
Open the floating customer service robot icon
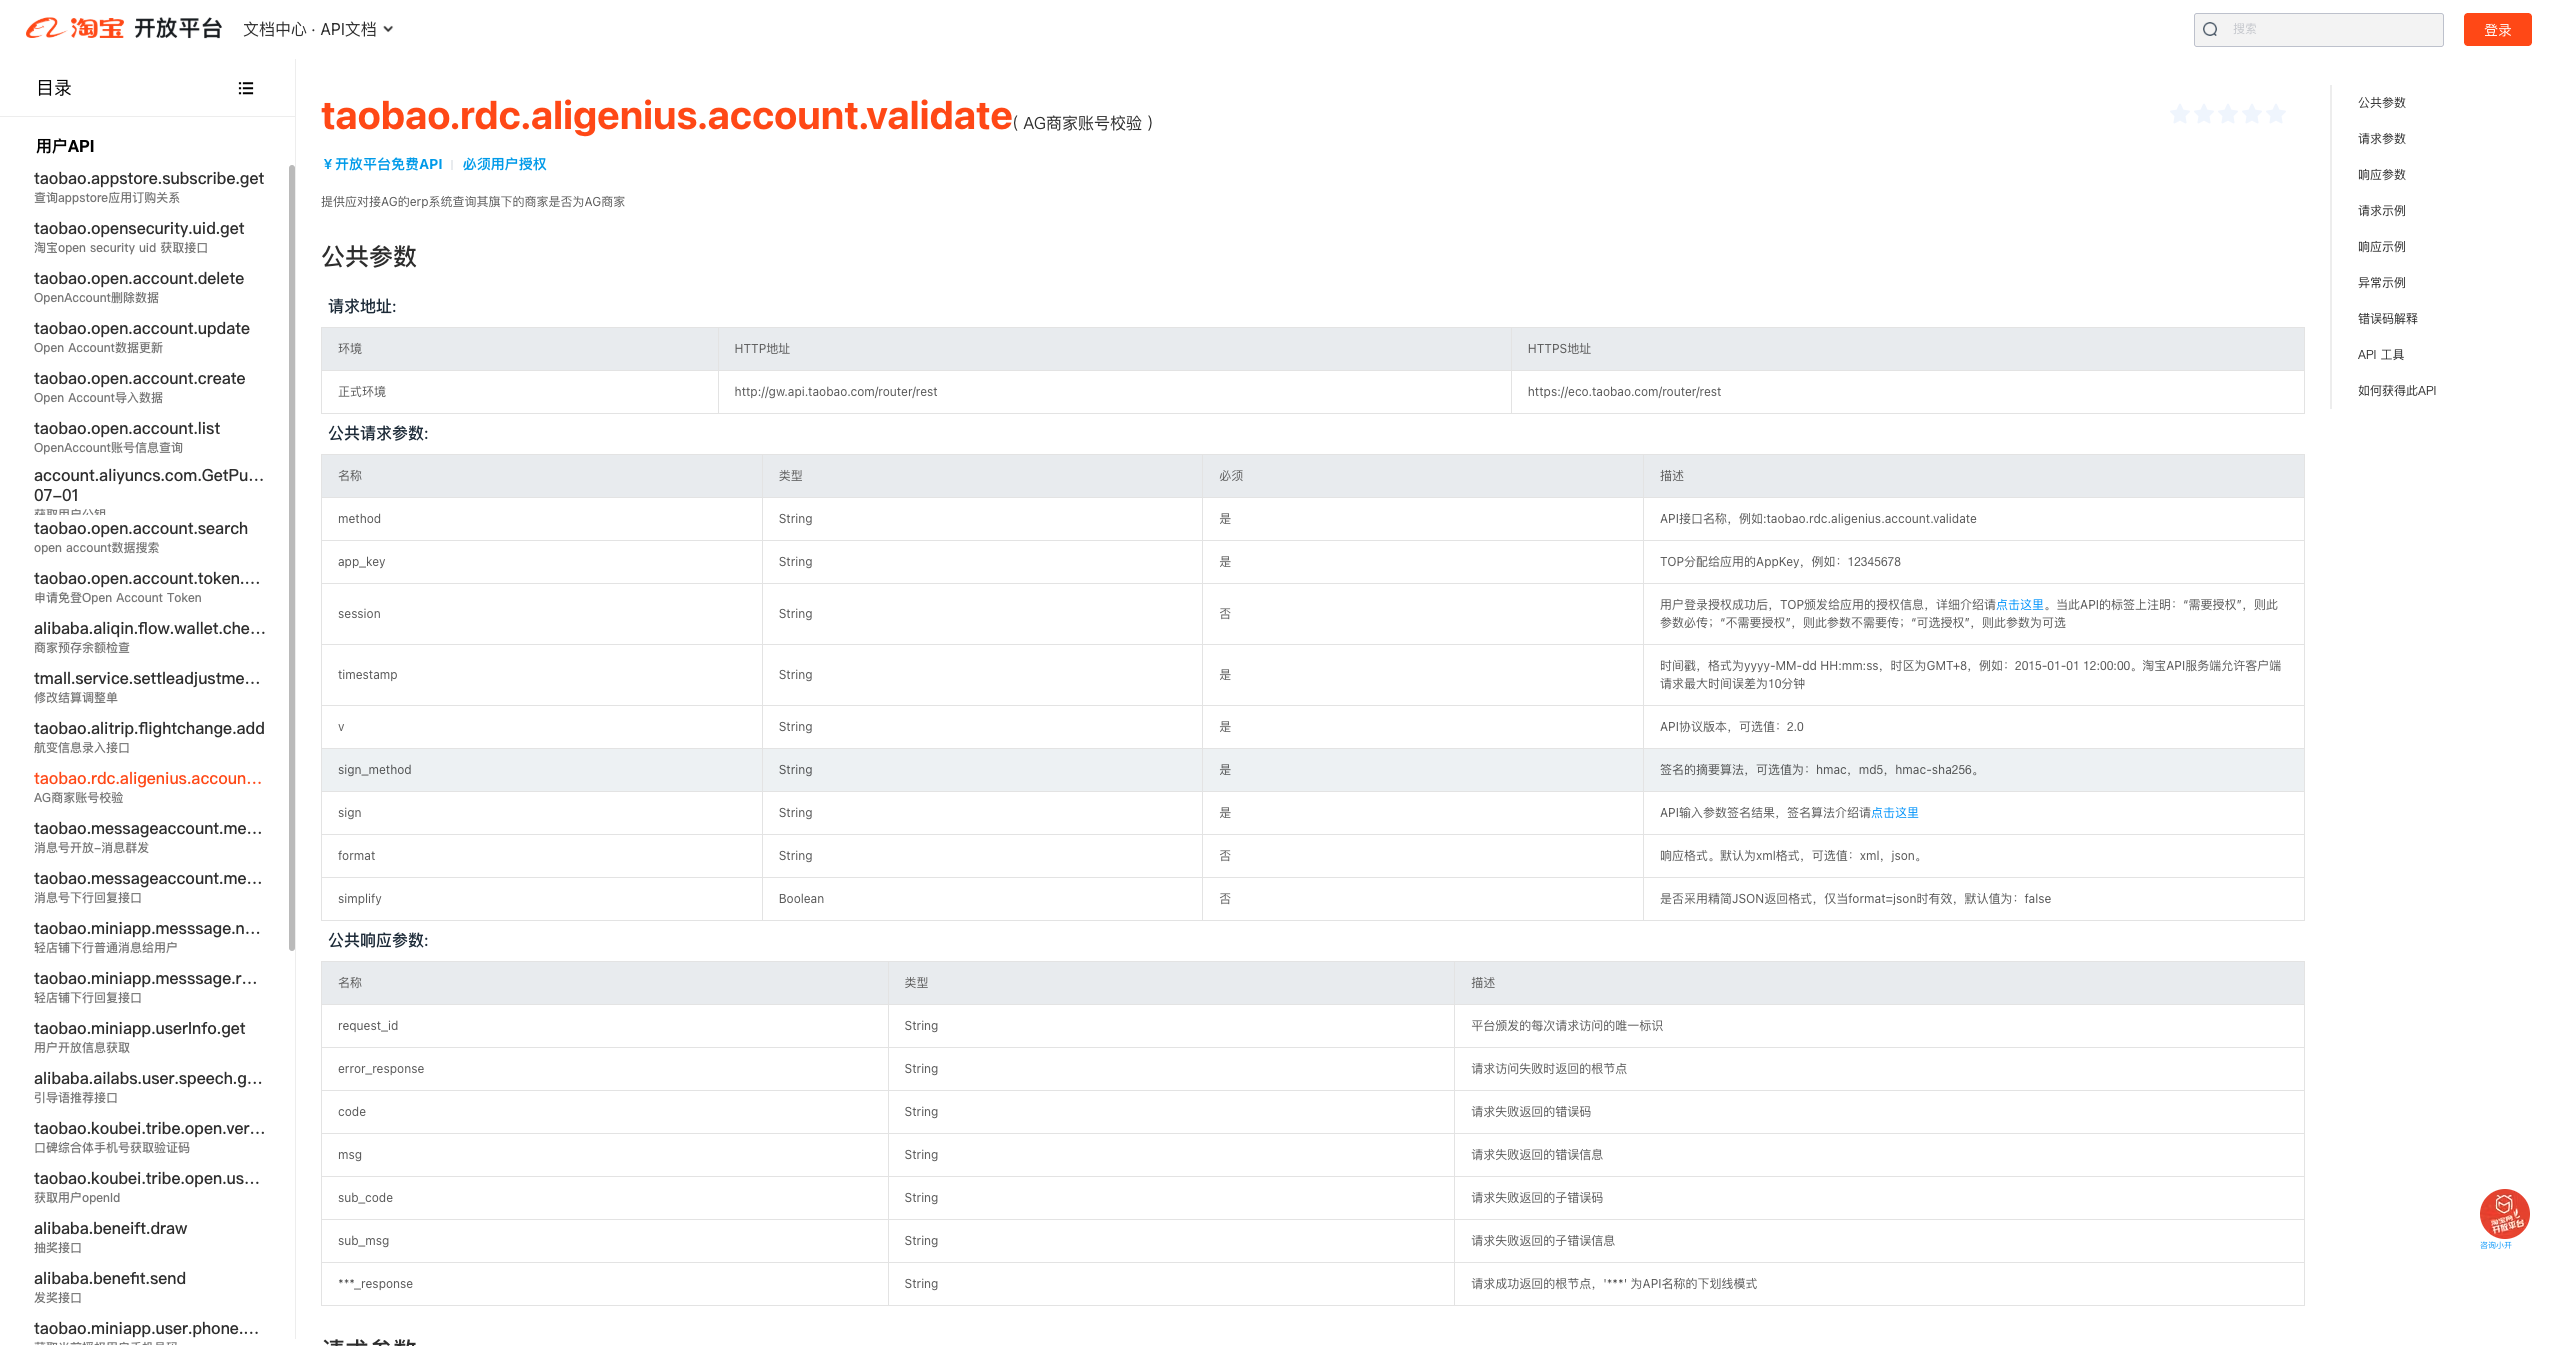click(x=2503, y=1214)
